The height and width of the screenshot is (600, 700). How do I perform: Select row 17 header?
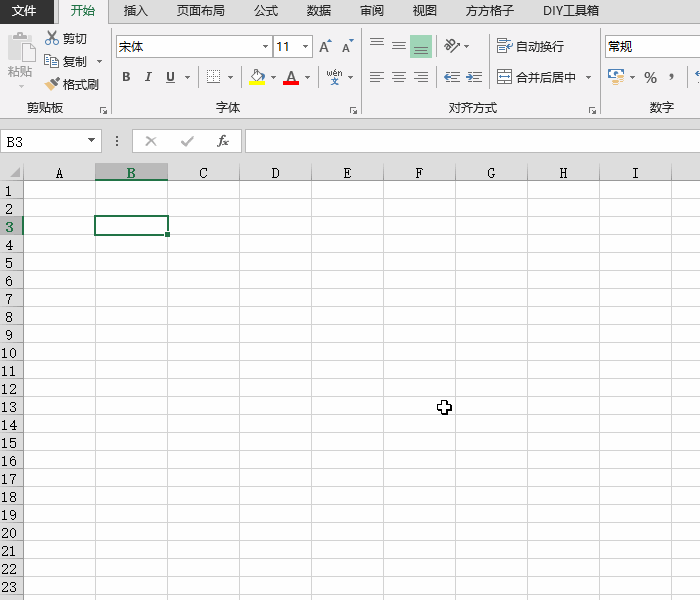coord(12,479)
